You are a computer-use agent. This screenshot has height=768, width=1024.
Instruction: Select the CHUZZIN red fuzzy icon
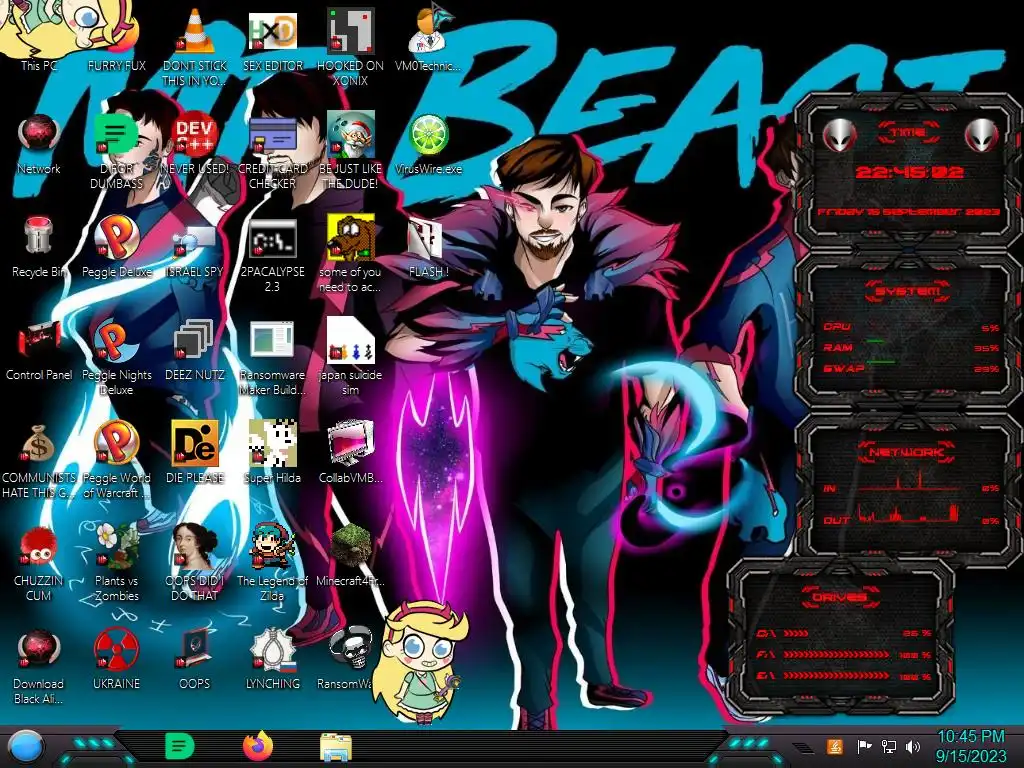pyautogui.click(x=39, y=545)
